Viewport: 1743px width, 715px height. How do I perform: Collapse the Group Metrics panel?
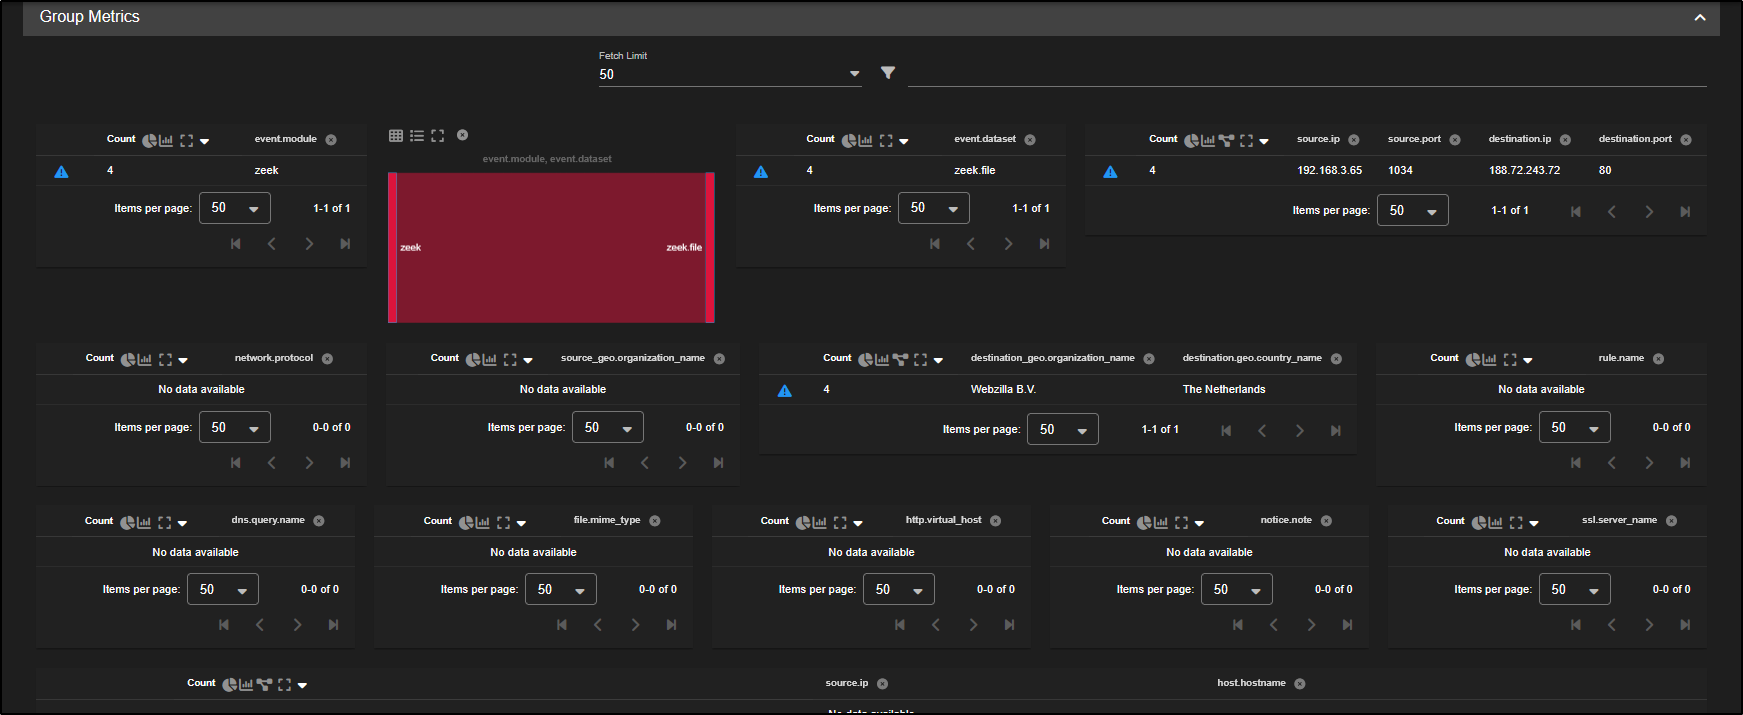[1699, 18]
